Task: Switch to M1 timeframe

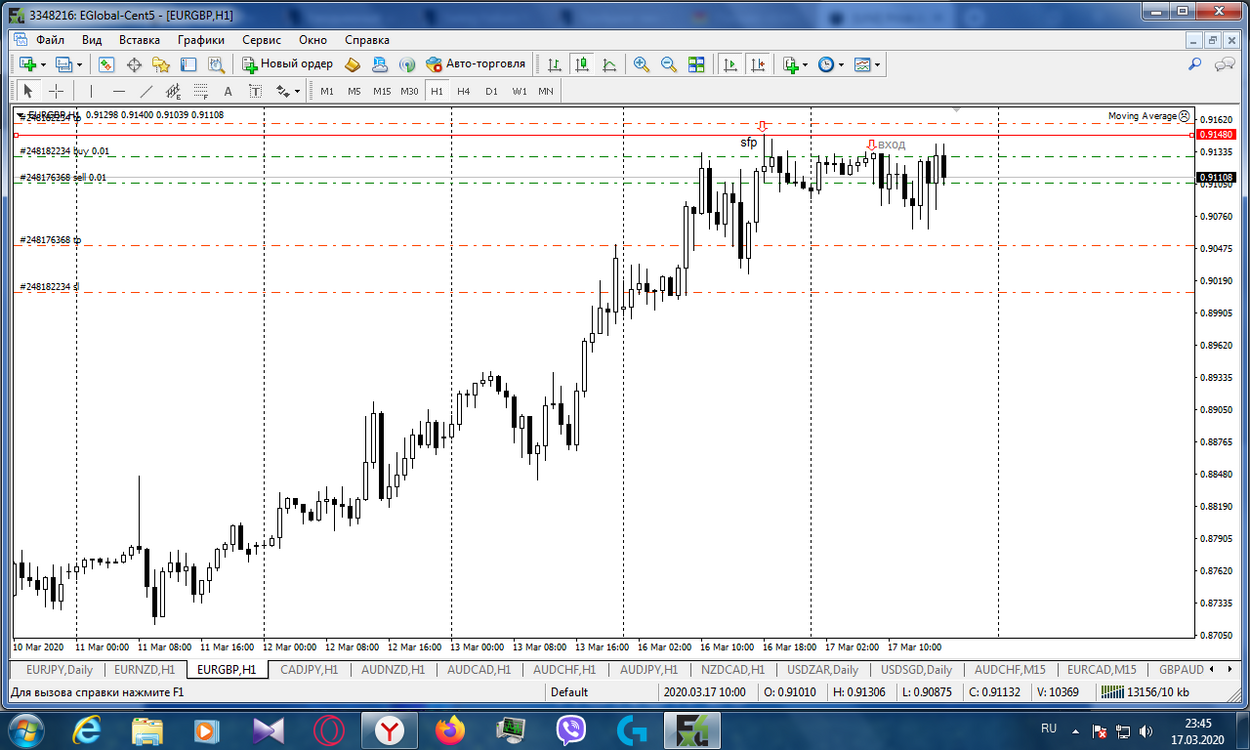Action: pyautogui.click(x=327, y=91)
